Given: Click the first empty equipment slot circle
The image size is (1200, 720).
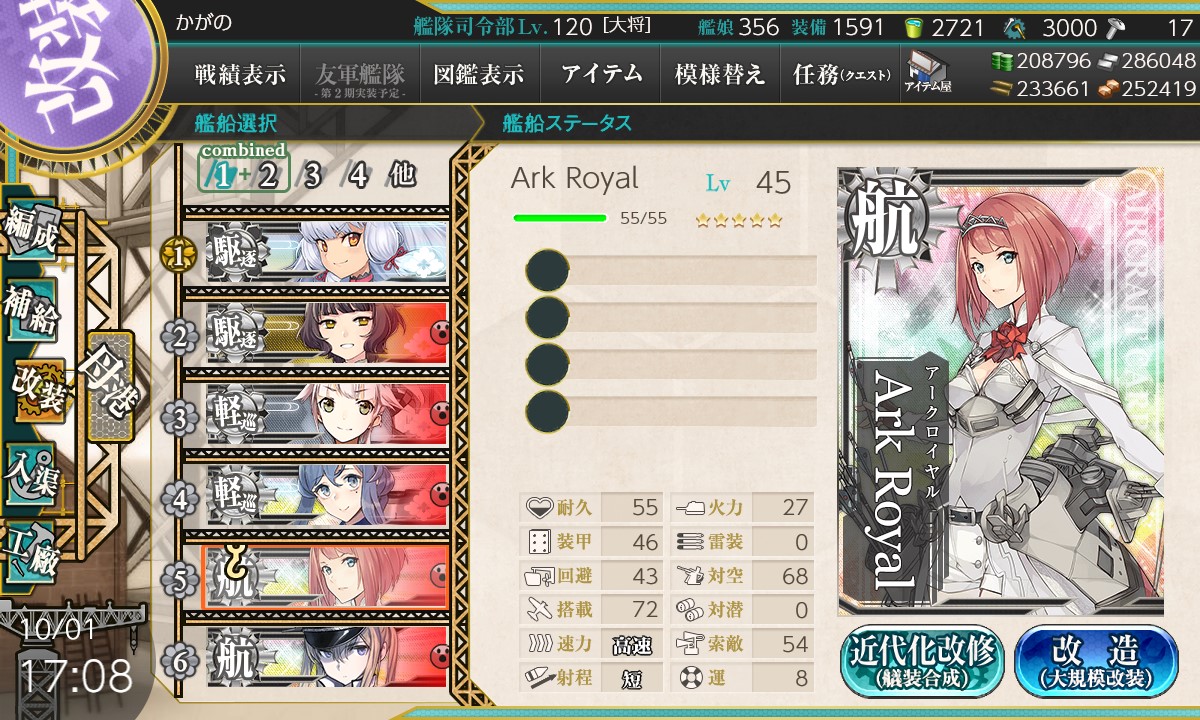Looking at the screenshot, I should coord(547,271).
